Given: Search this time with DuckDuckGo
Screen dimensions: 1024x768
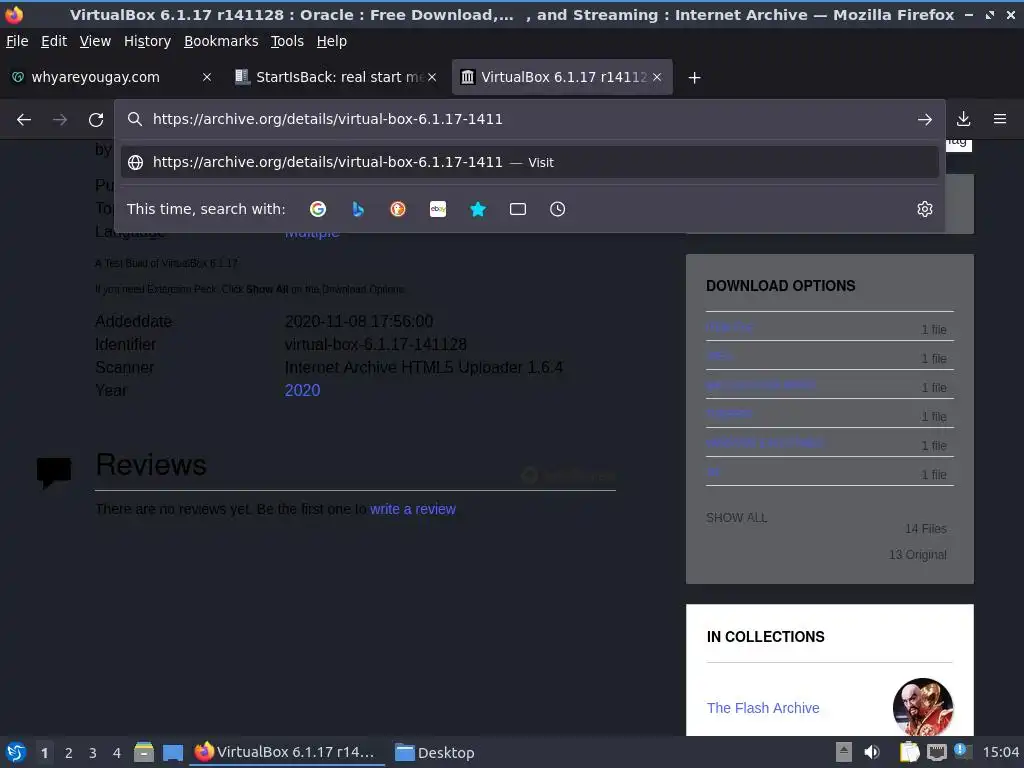Looking at the screenshot, I should click(398, 209).
